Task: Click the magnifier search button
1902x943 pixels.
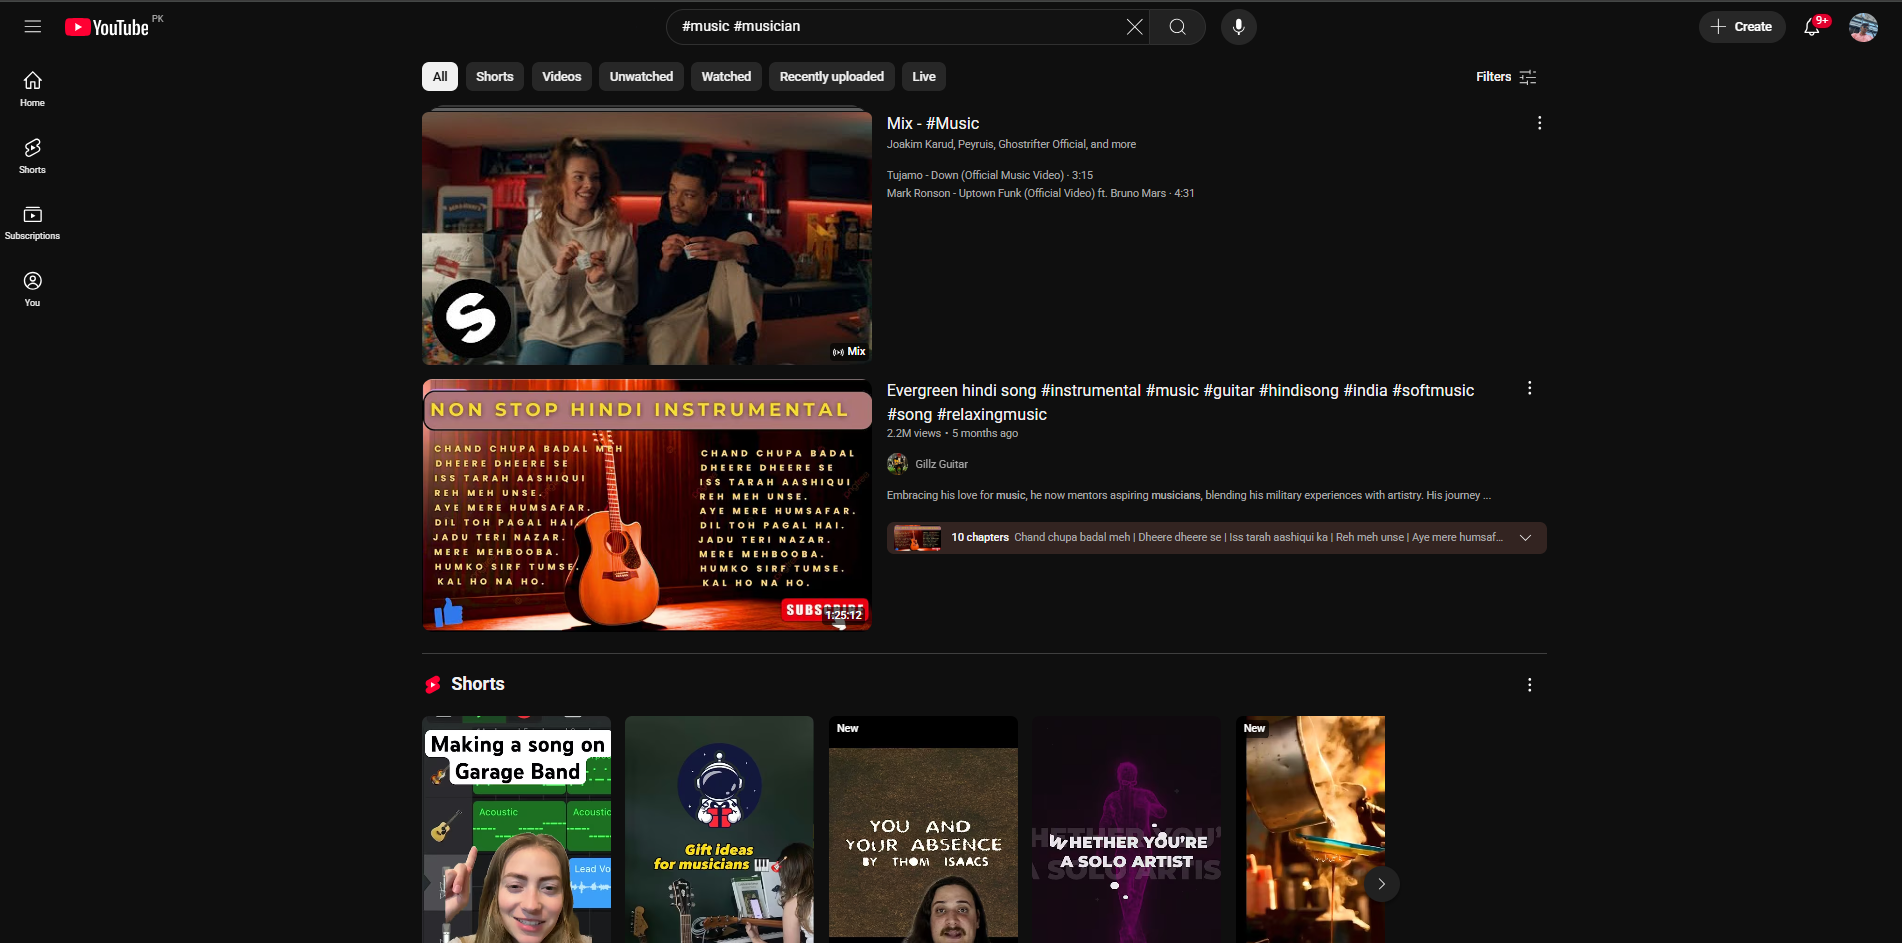Action: [1178, 27]
